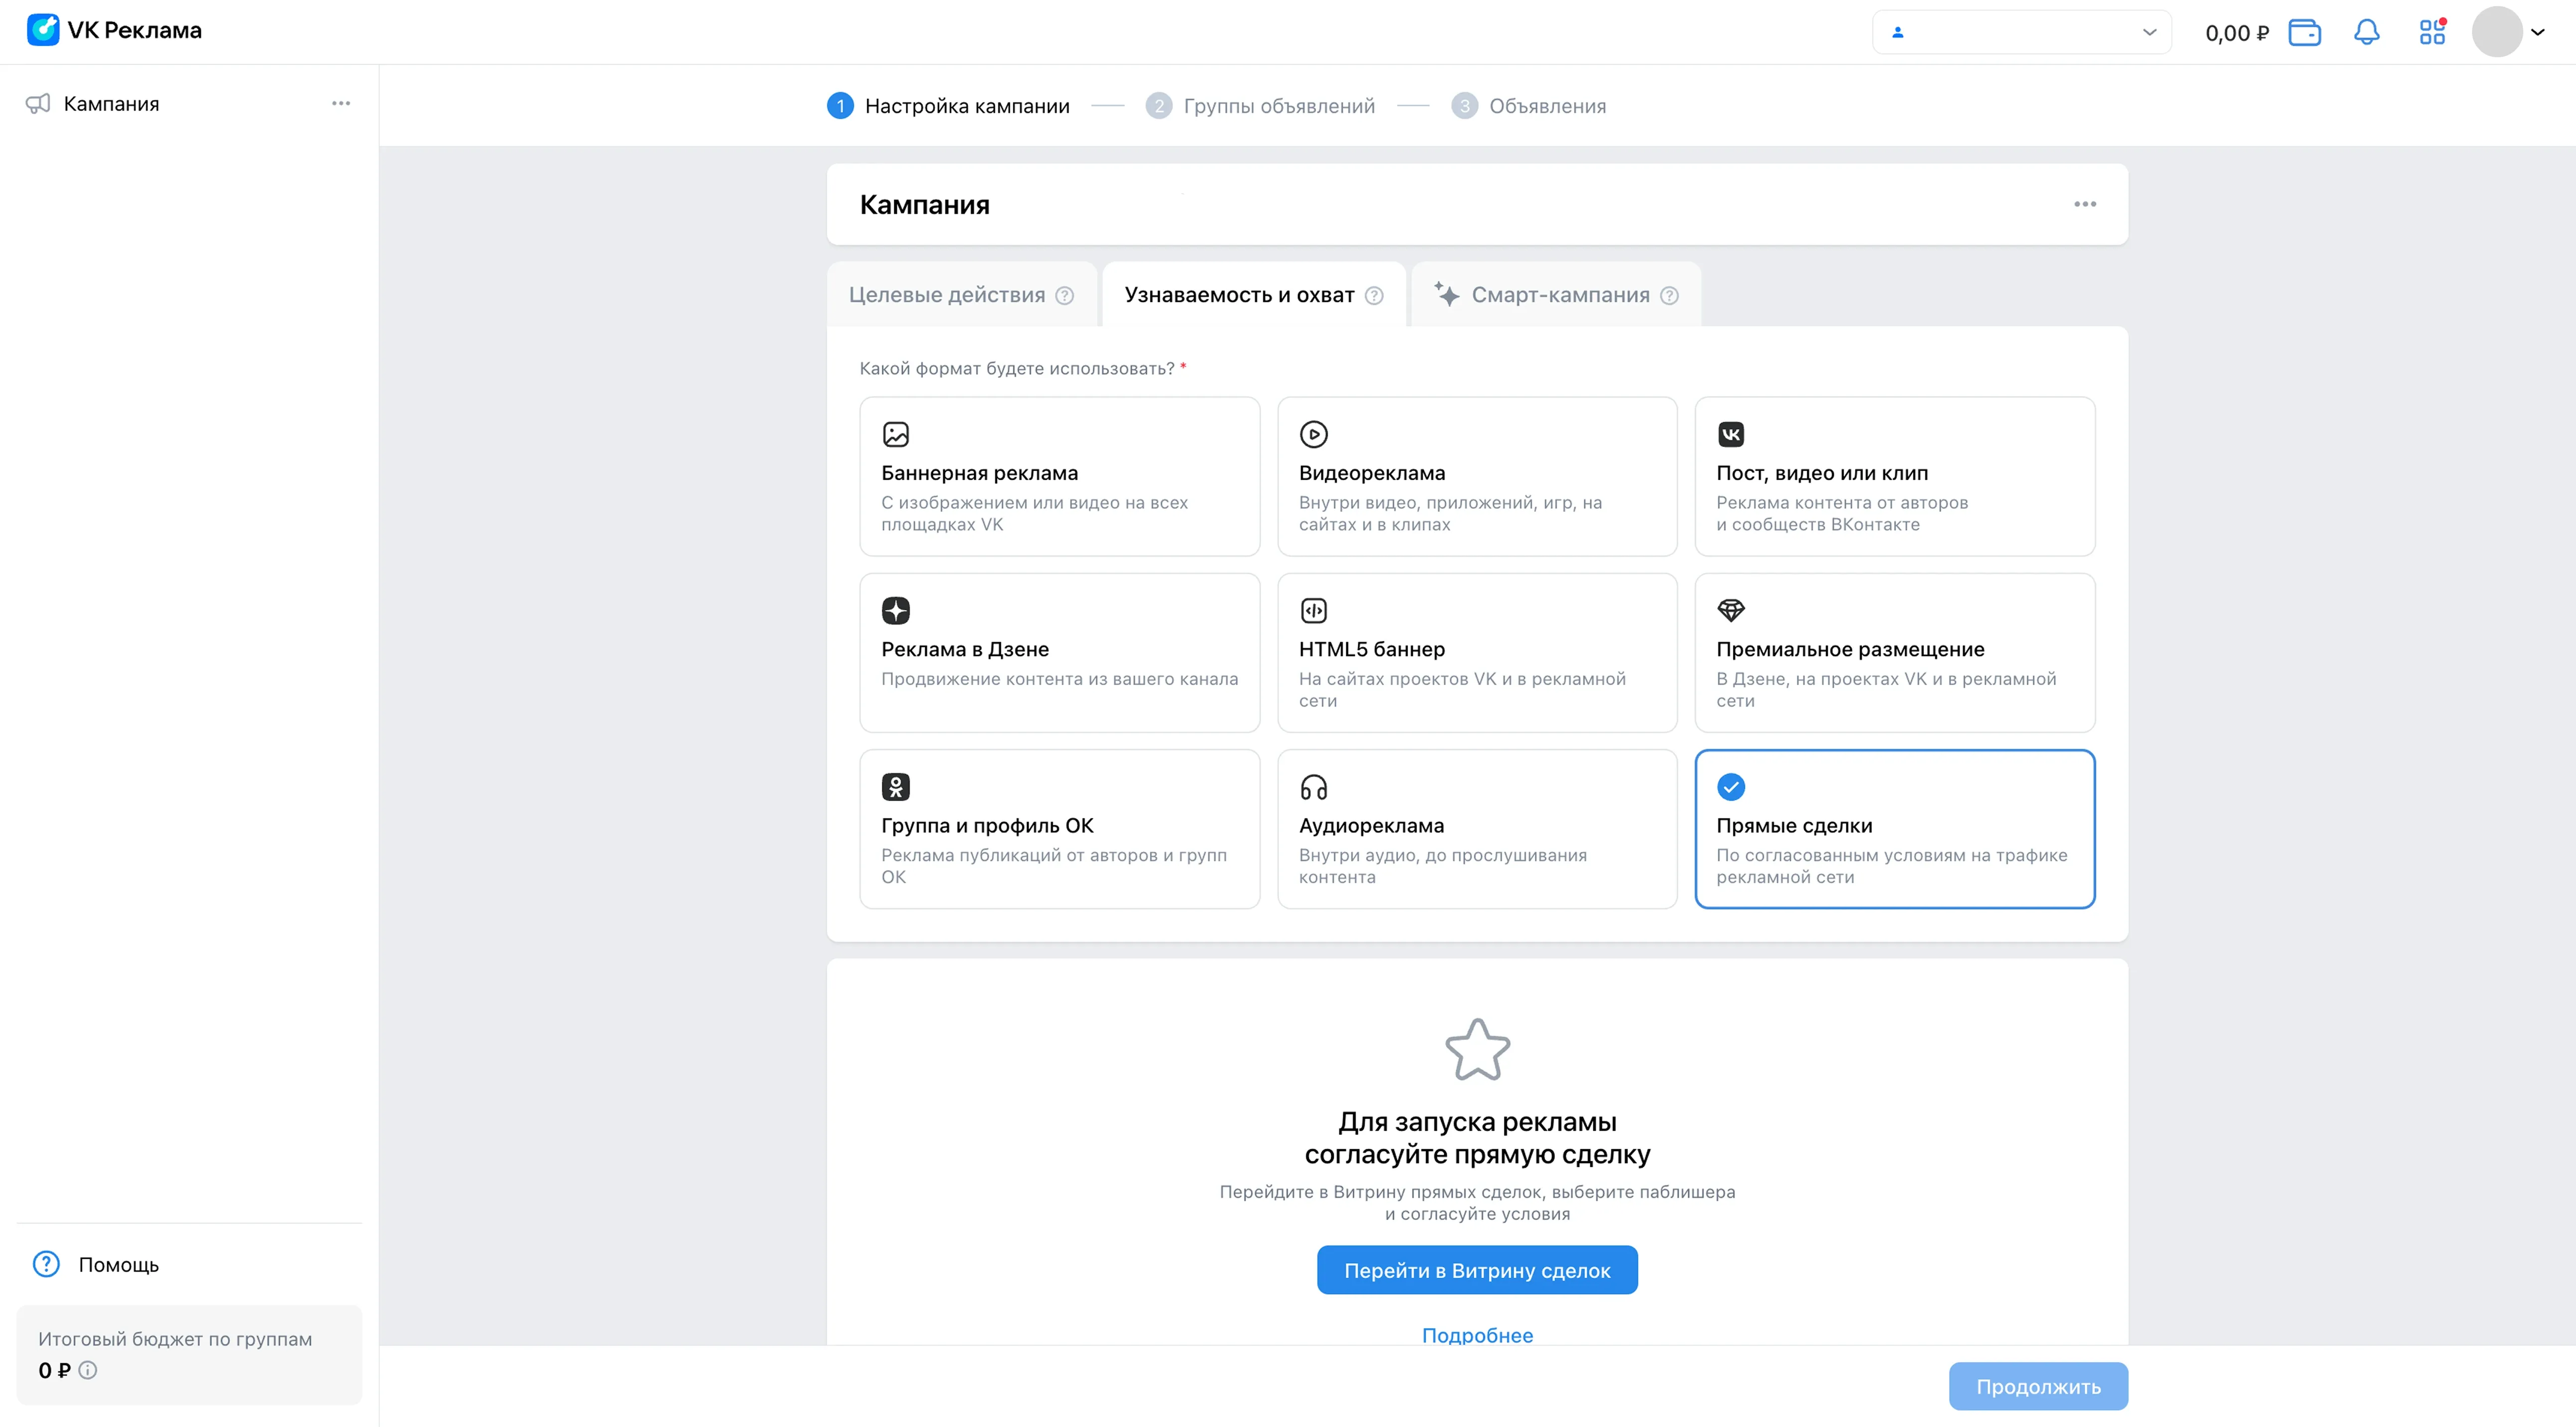Show help hint for Узнаваемость и охват

1374,295
